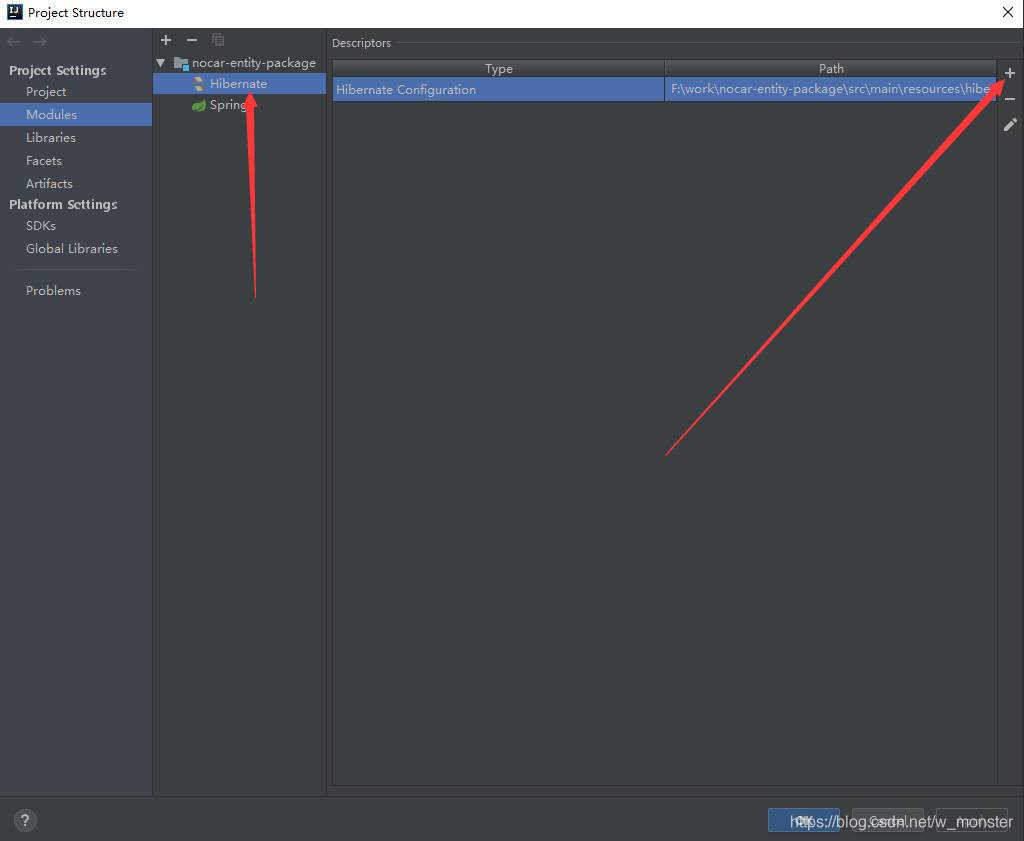
Task: Open the Problems page
Action: (x=53, y=291)
